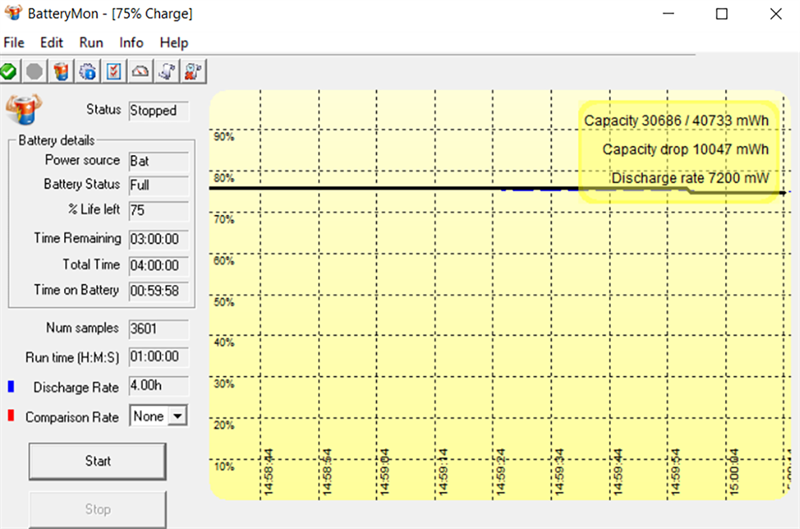The width and height of the screenshot is (800, 529).
Task: Click the red Comparison Rate color swatch
Action: (11, 416)
